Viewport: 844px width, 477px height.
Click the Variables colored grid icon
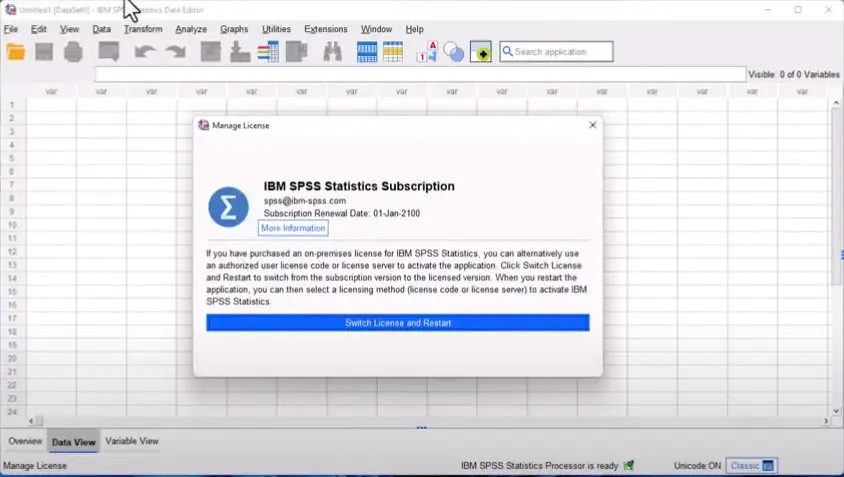(267, 52)
